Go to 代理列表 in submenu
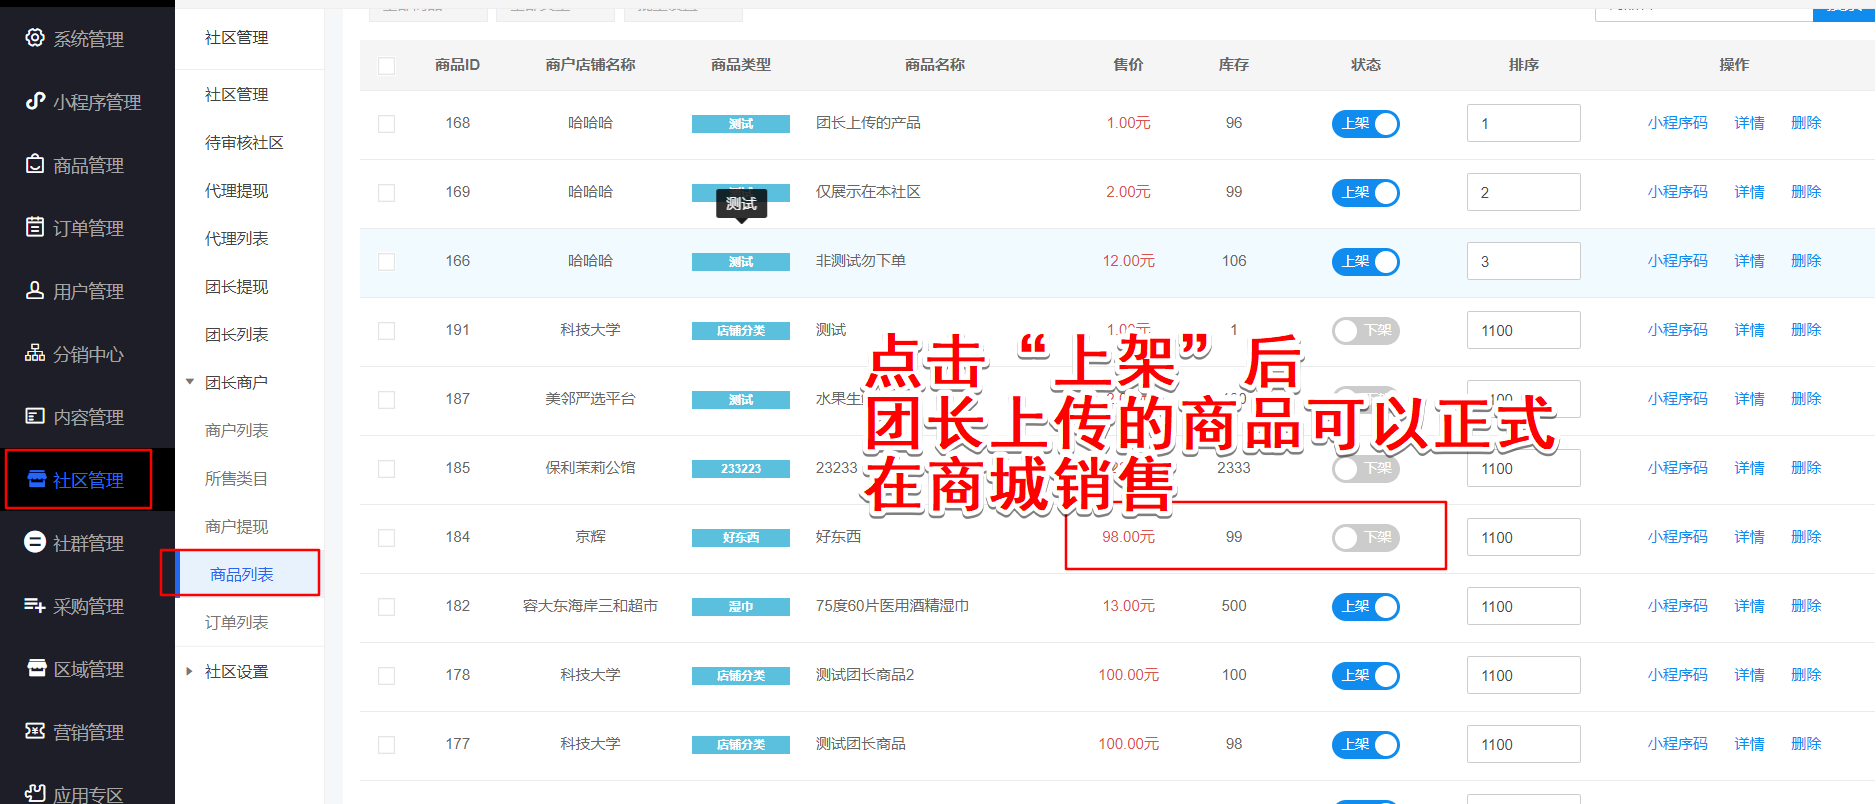 click(x=237, y=238)
